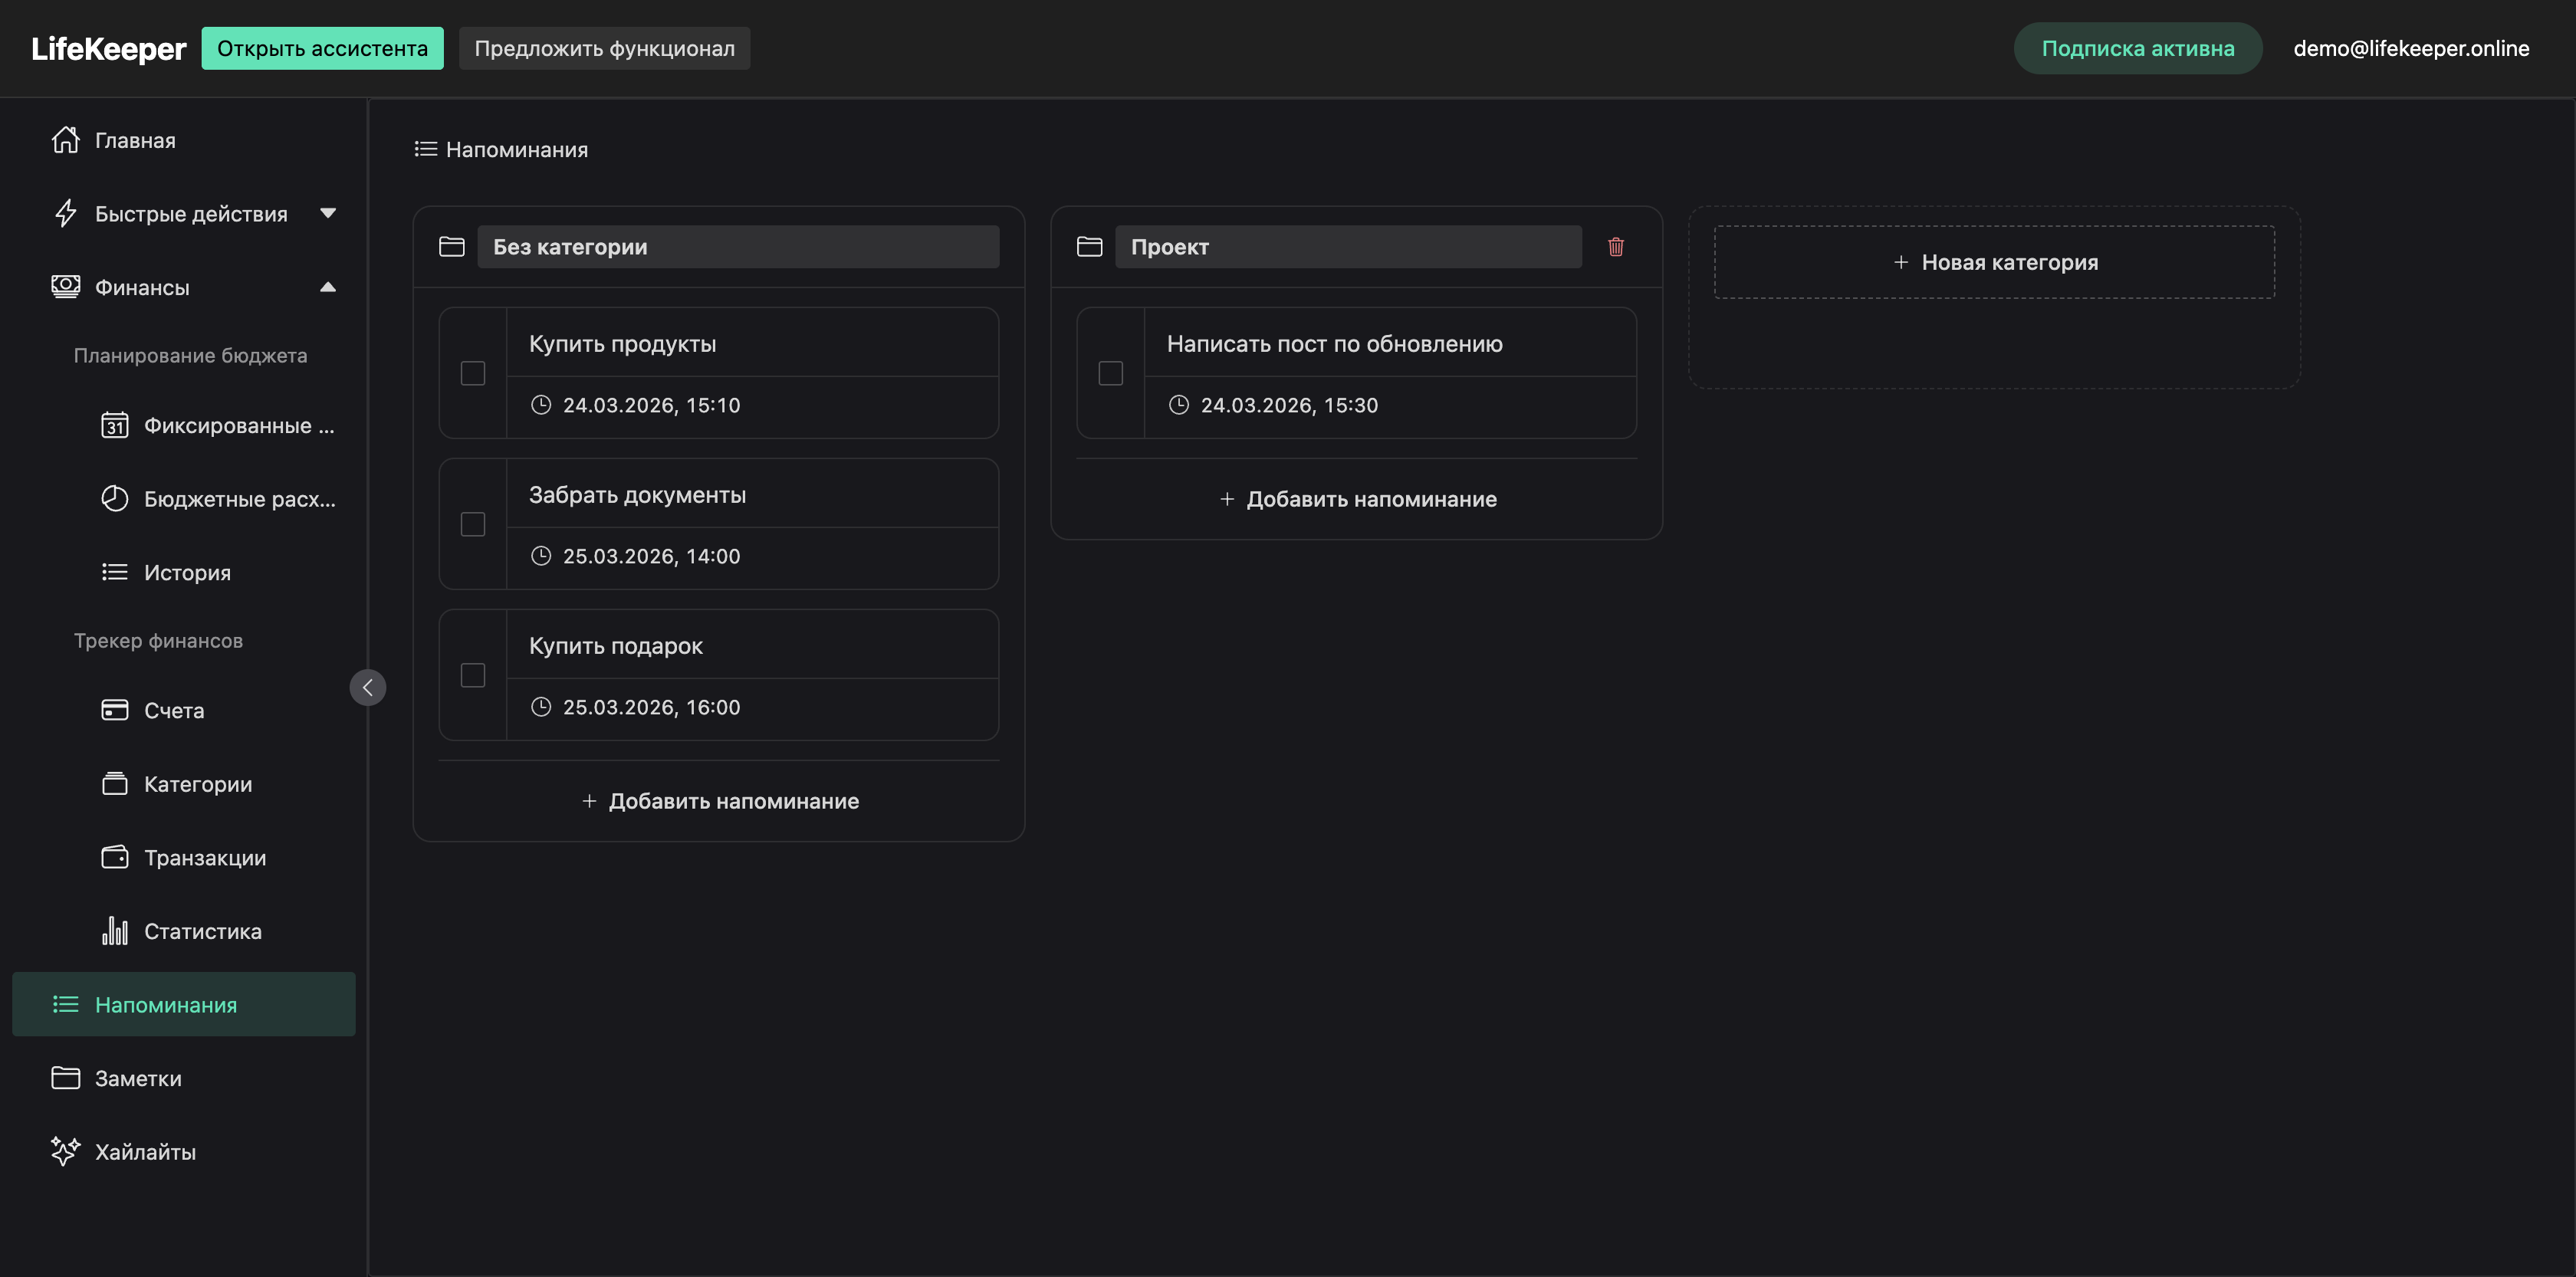Expand Быстрые действия dropdown arrow

[x=328, y=213]
